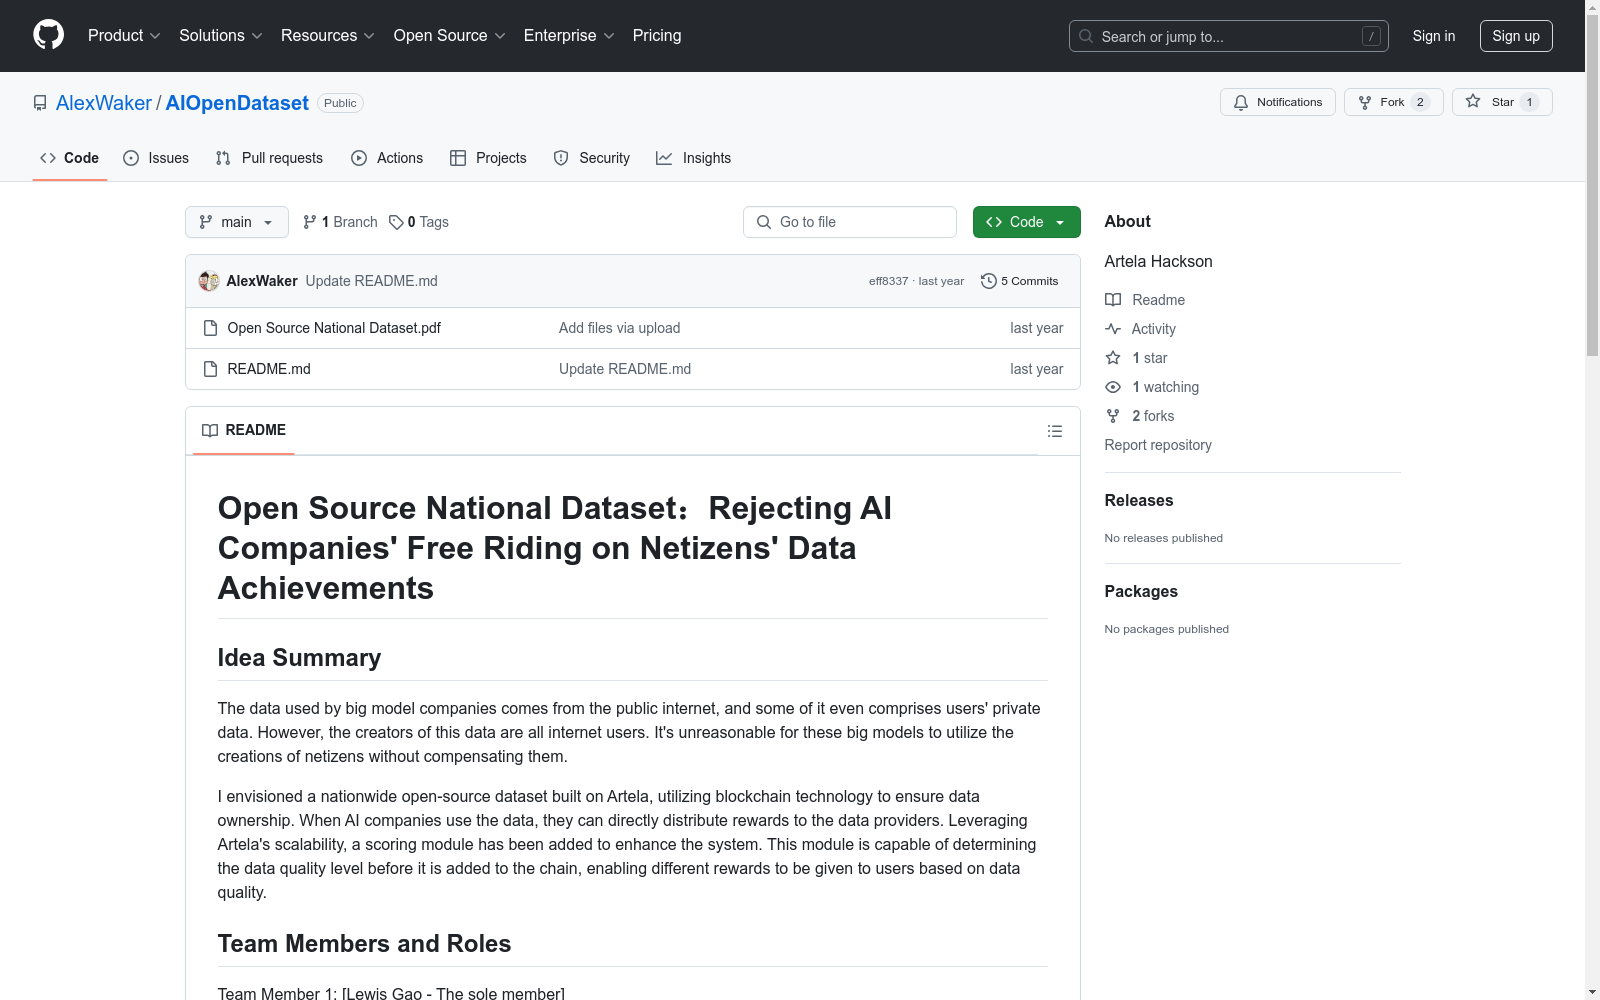The image size is (1600, 1000).
Task: Click the page vertical scrollbar thumb
Action: pyautogui.click(x=1592, y=185)
